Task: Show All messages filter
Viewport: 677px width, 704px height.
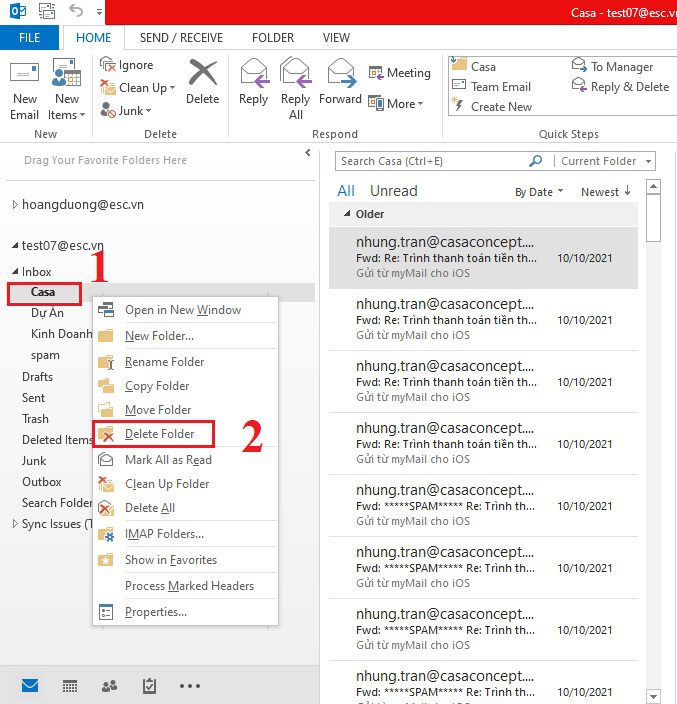Action: click(346, 191)
